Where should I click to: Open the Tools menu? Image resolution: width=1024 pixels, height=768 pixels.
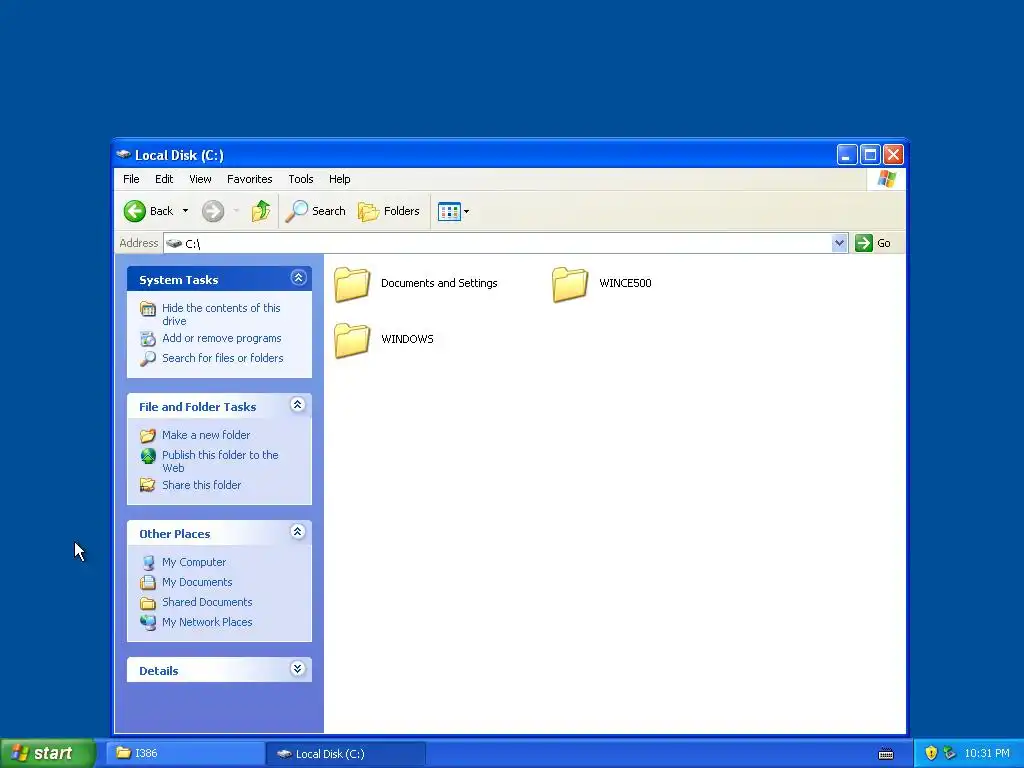coord(301,179)
